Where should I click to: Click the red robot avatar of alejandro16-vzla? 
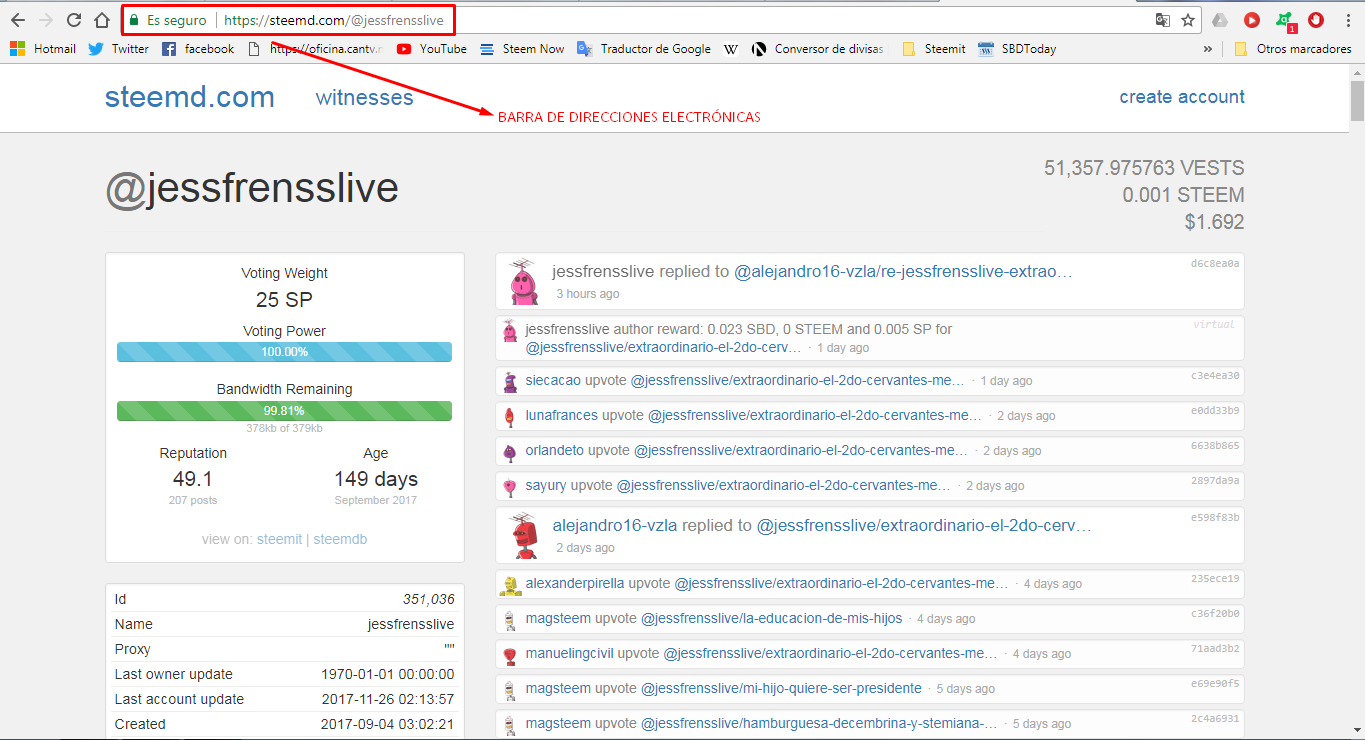coord(523,536)
